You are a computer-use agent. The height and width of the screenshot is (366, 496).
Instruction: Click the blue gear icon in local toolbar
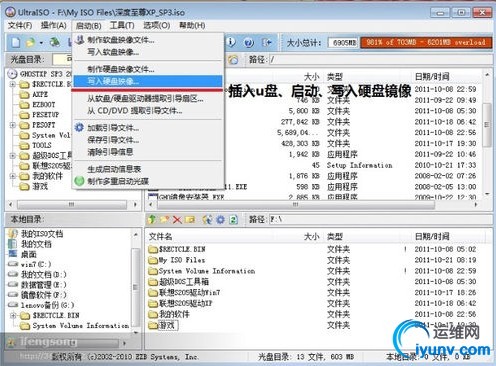220,219
